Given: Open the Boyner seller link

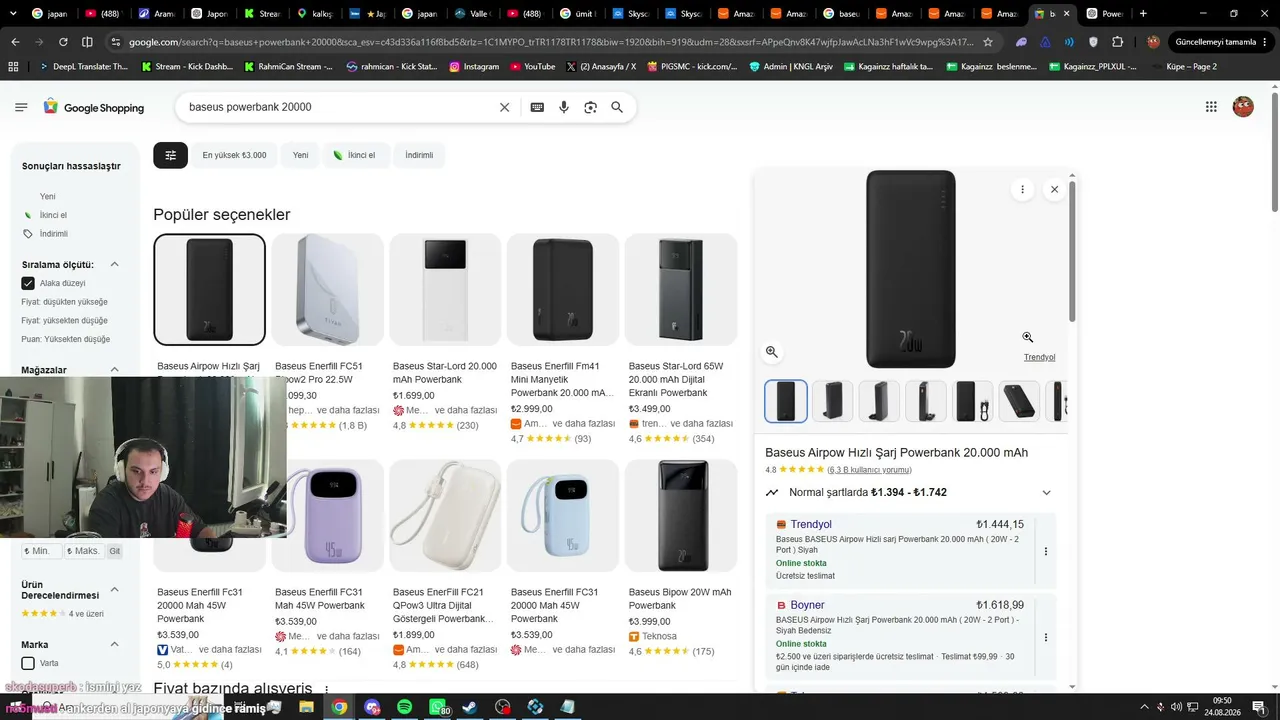Looking at the screenshot, I should click(x=807, y=605).
